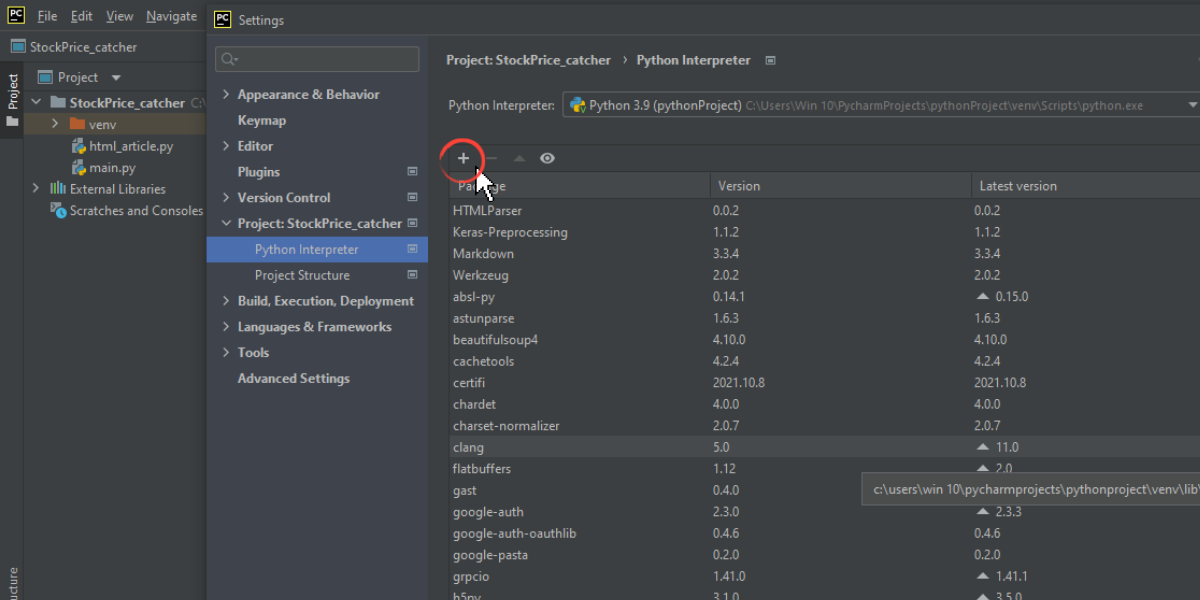Select the google-auth package row
This screenshot has width=1200, height=600.
point(824,512)
